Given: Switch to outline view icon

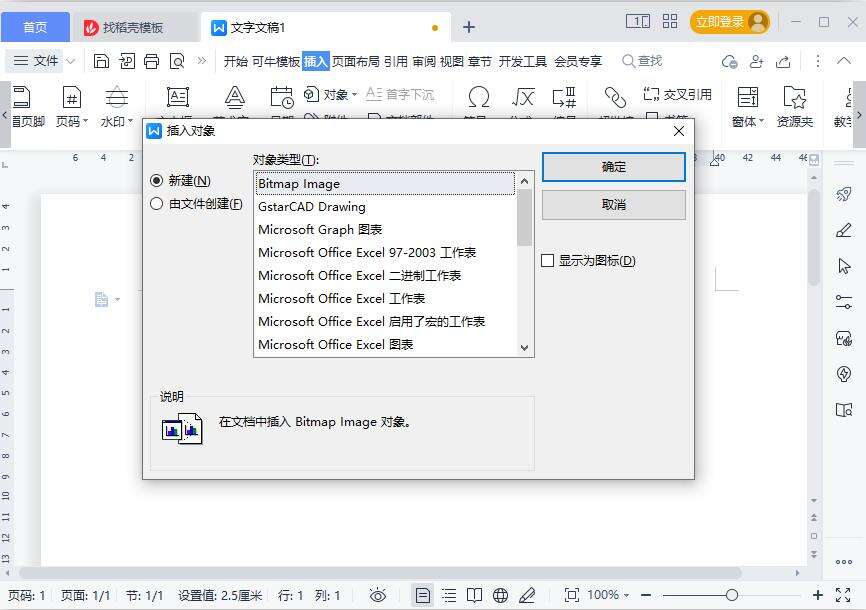Looking at the screenshot, I should coord(449,595).
